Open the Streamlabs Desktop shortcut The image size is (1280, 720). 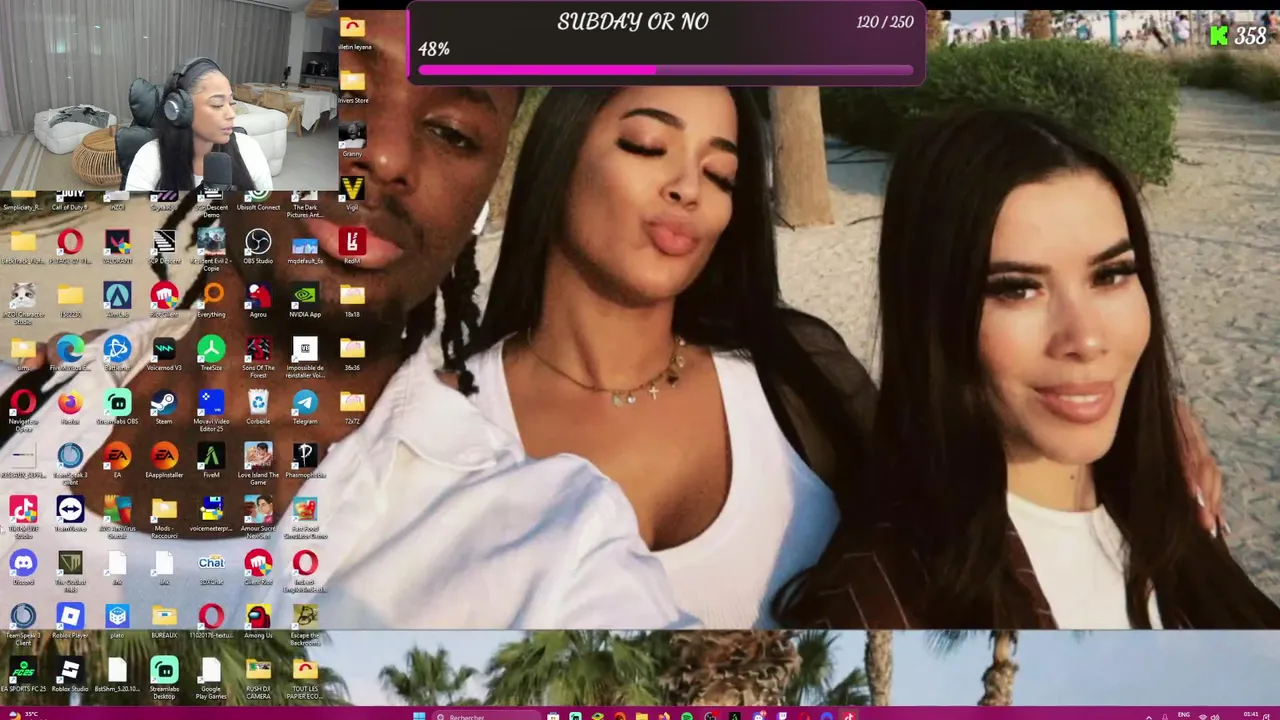pyautogui.click(x=164, y=678)
